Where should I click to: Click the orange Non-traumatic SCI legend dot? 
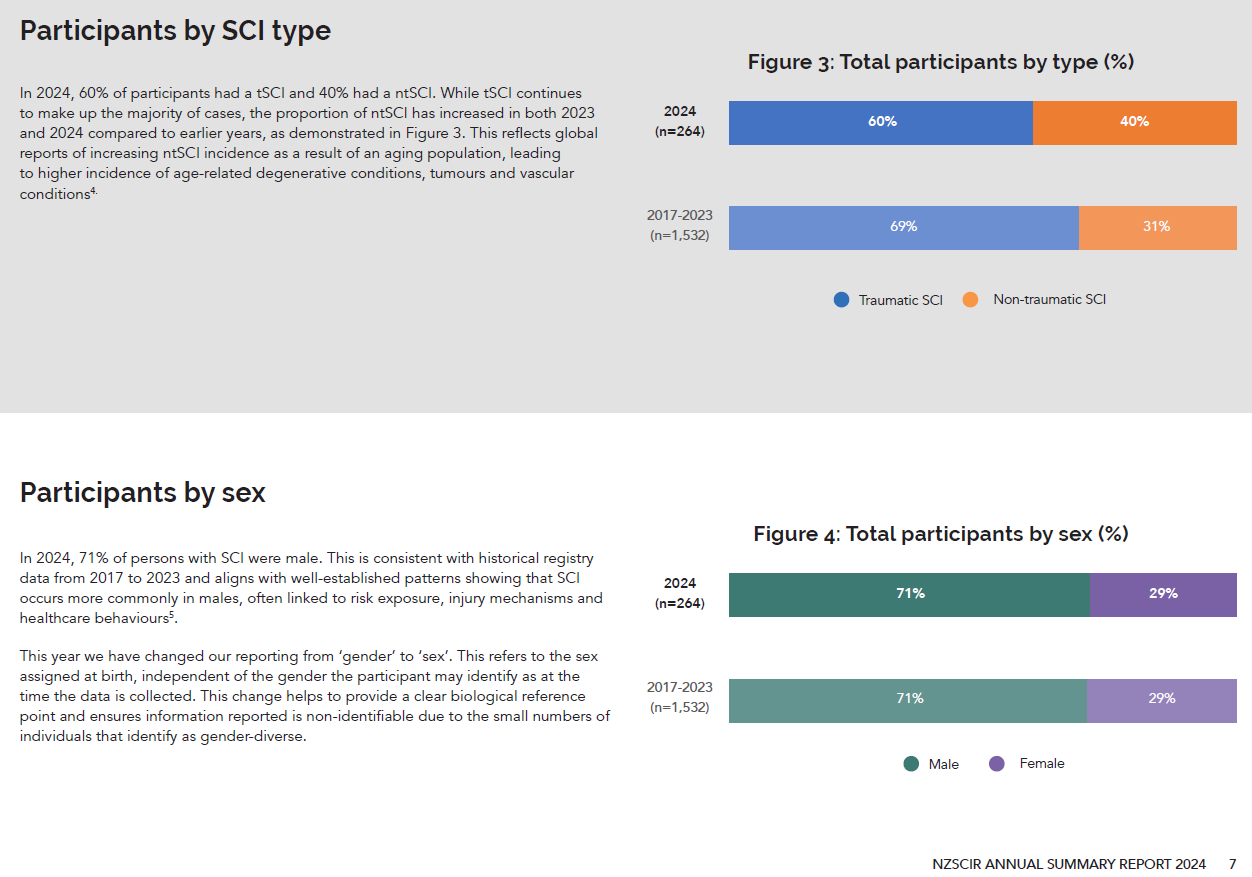coord(970,299)
